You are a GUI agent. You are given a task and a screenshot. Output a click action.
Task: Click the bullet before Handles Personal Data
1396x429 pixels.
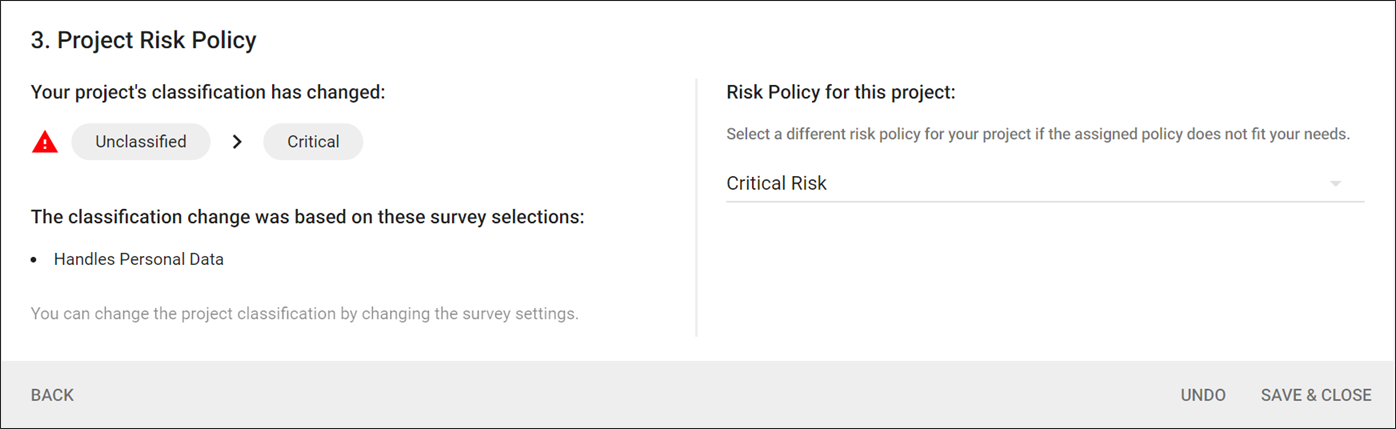[x=34, y=260]
